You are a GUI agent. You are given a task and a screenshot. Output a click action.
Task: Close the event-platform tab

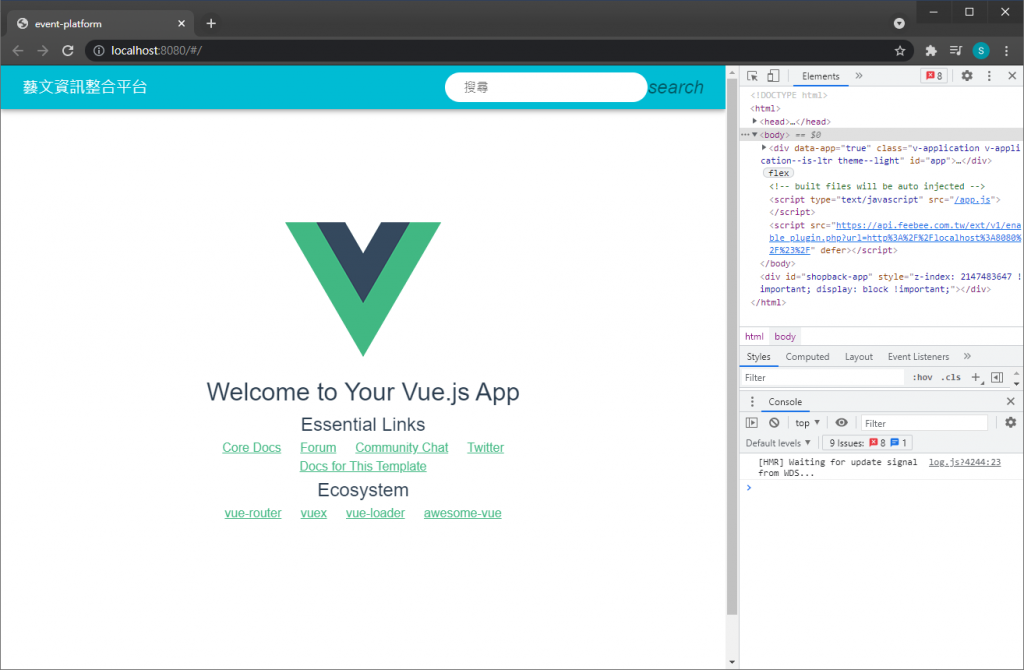tap(182, 24)
